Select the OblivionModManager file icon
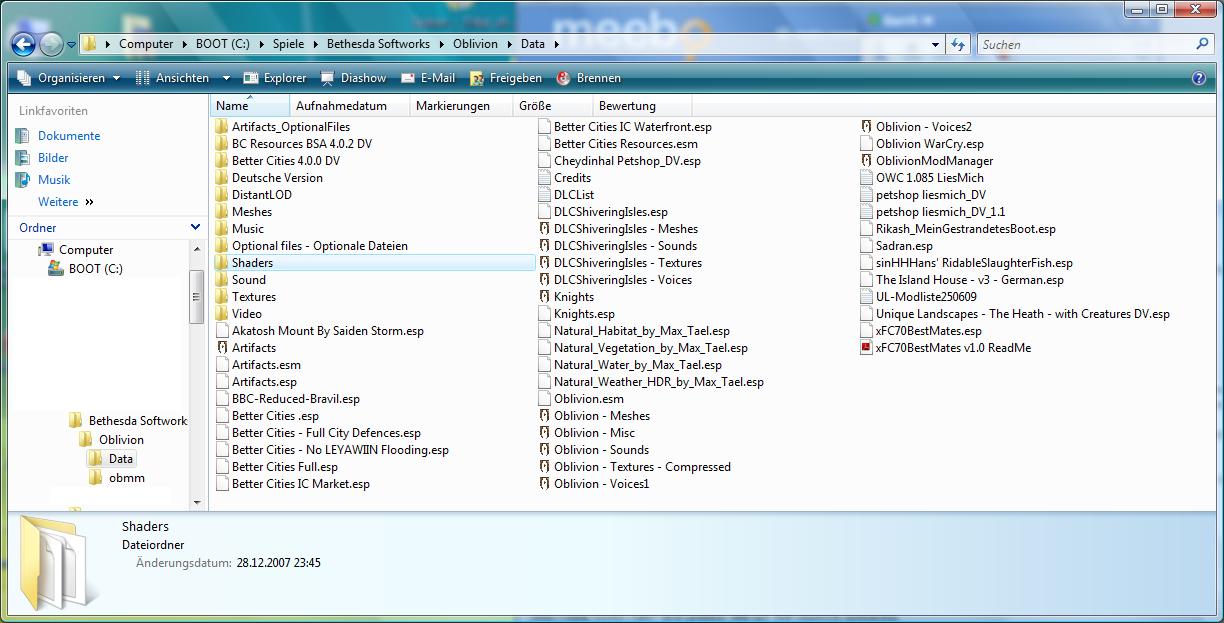Viewport: 1224px width, 623px height. (x=866, y=161)
